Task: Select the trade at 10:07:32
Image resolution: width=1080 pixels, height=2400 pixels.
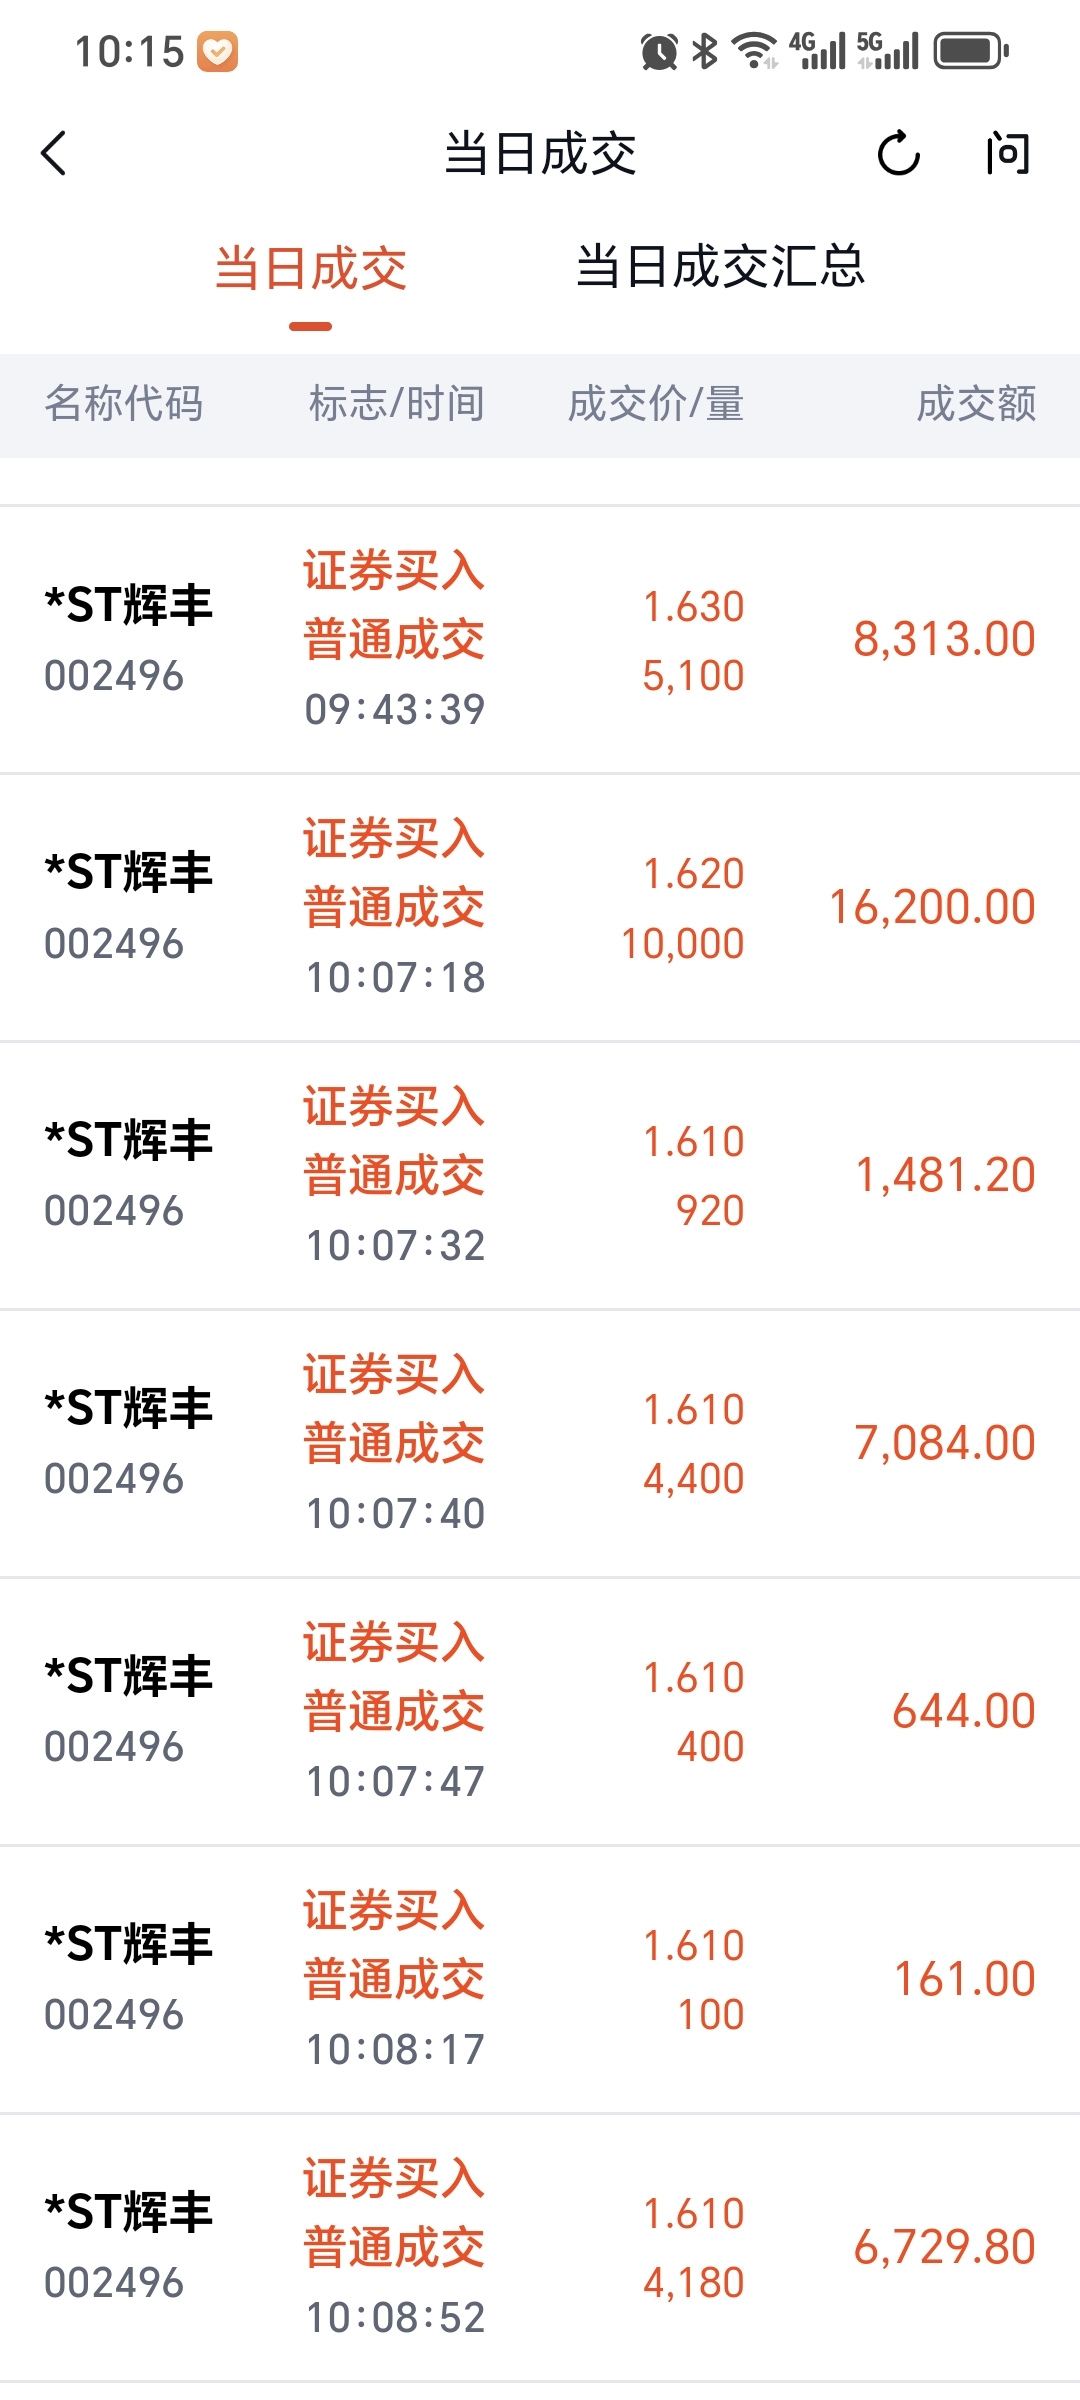Action: coord(540,1176)
